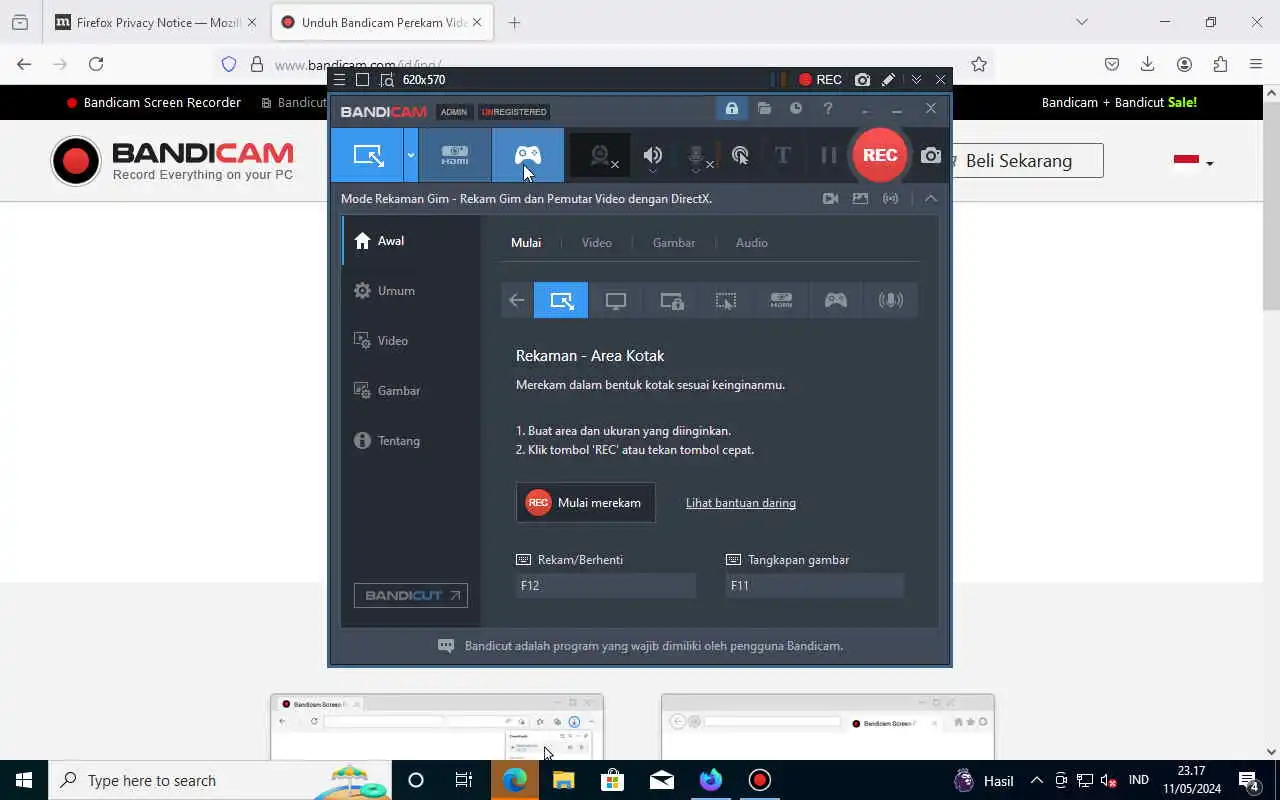Open Bandicam help question mark icon
Viewport: 1280px width, 800px height.
point(828,108)
